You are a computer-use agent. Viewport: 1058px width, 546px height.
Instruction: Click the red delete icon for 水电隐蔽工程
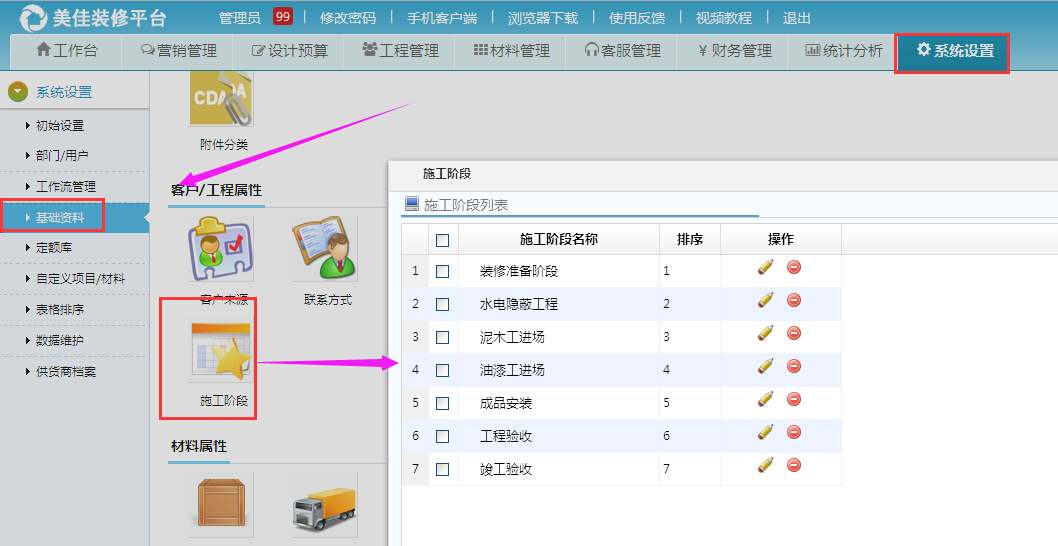coord(794,300)
